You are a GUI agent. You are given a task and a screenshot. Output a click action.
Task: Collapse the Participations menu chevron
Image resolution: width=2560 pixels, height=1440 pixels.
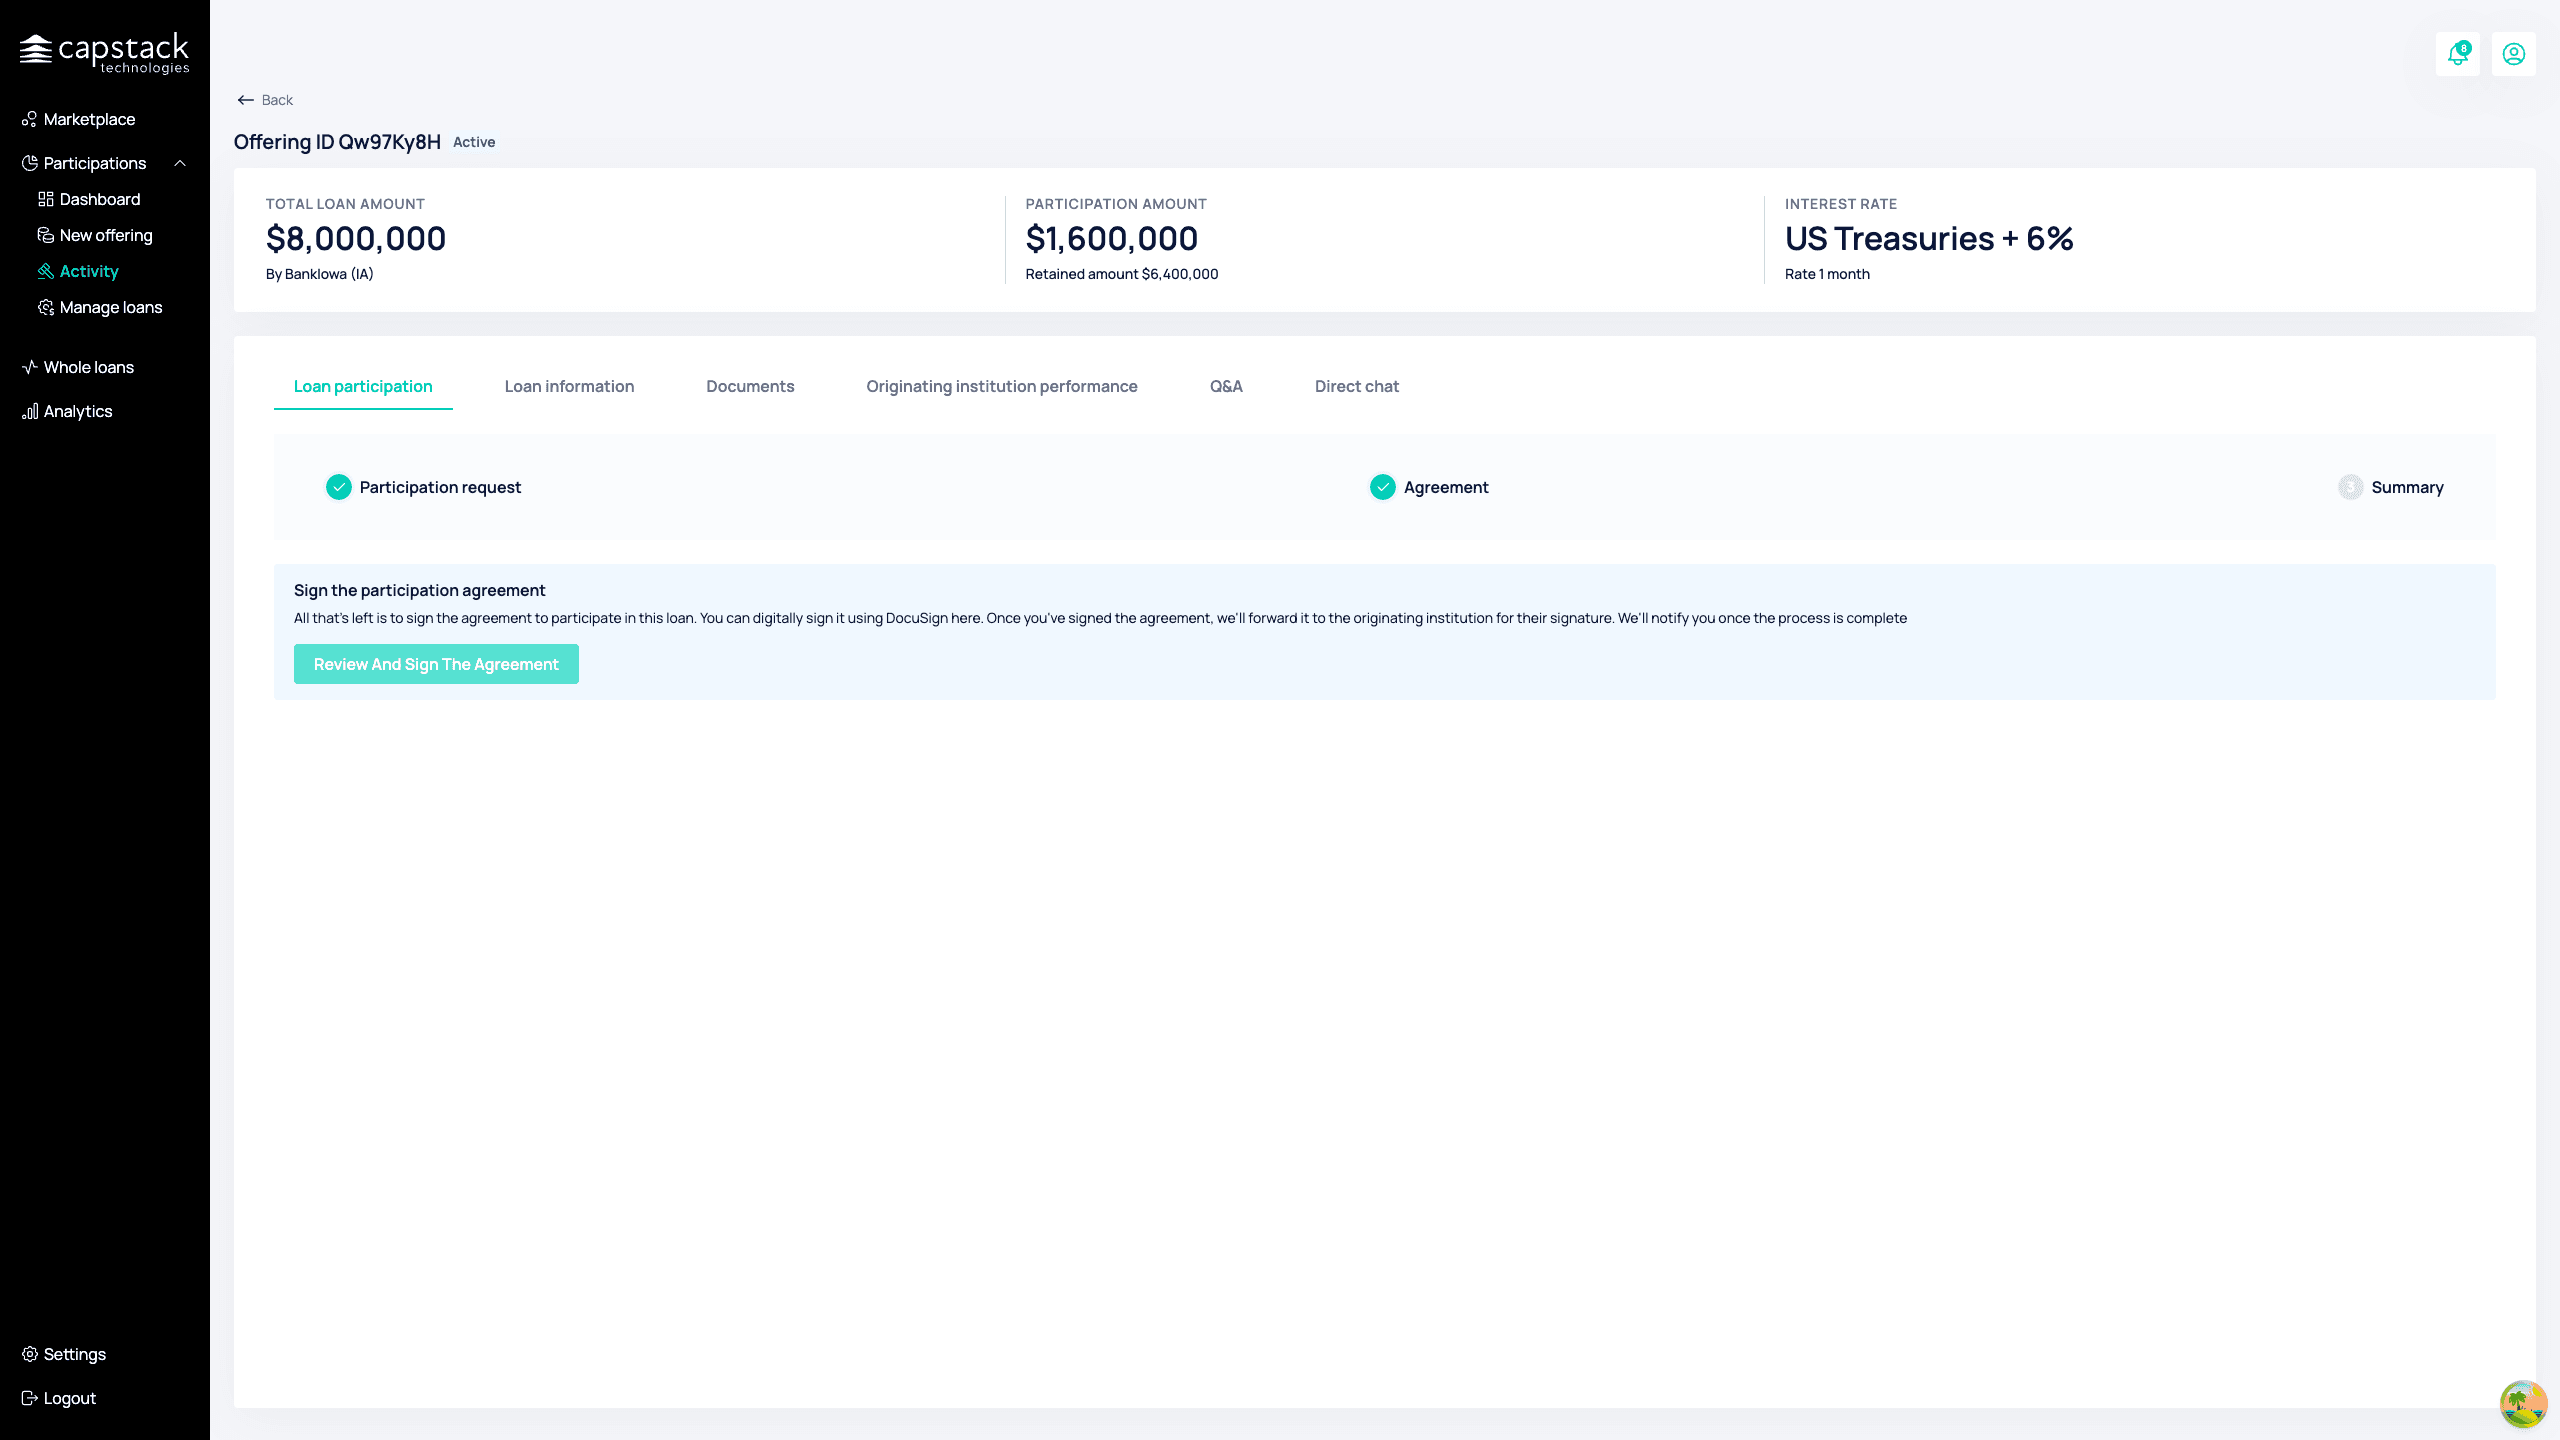[180, 163]
